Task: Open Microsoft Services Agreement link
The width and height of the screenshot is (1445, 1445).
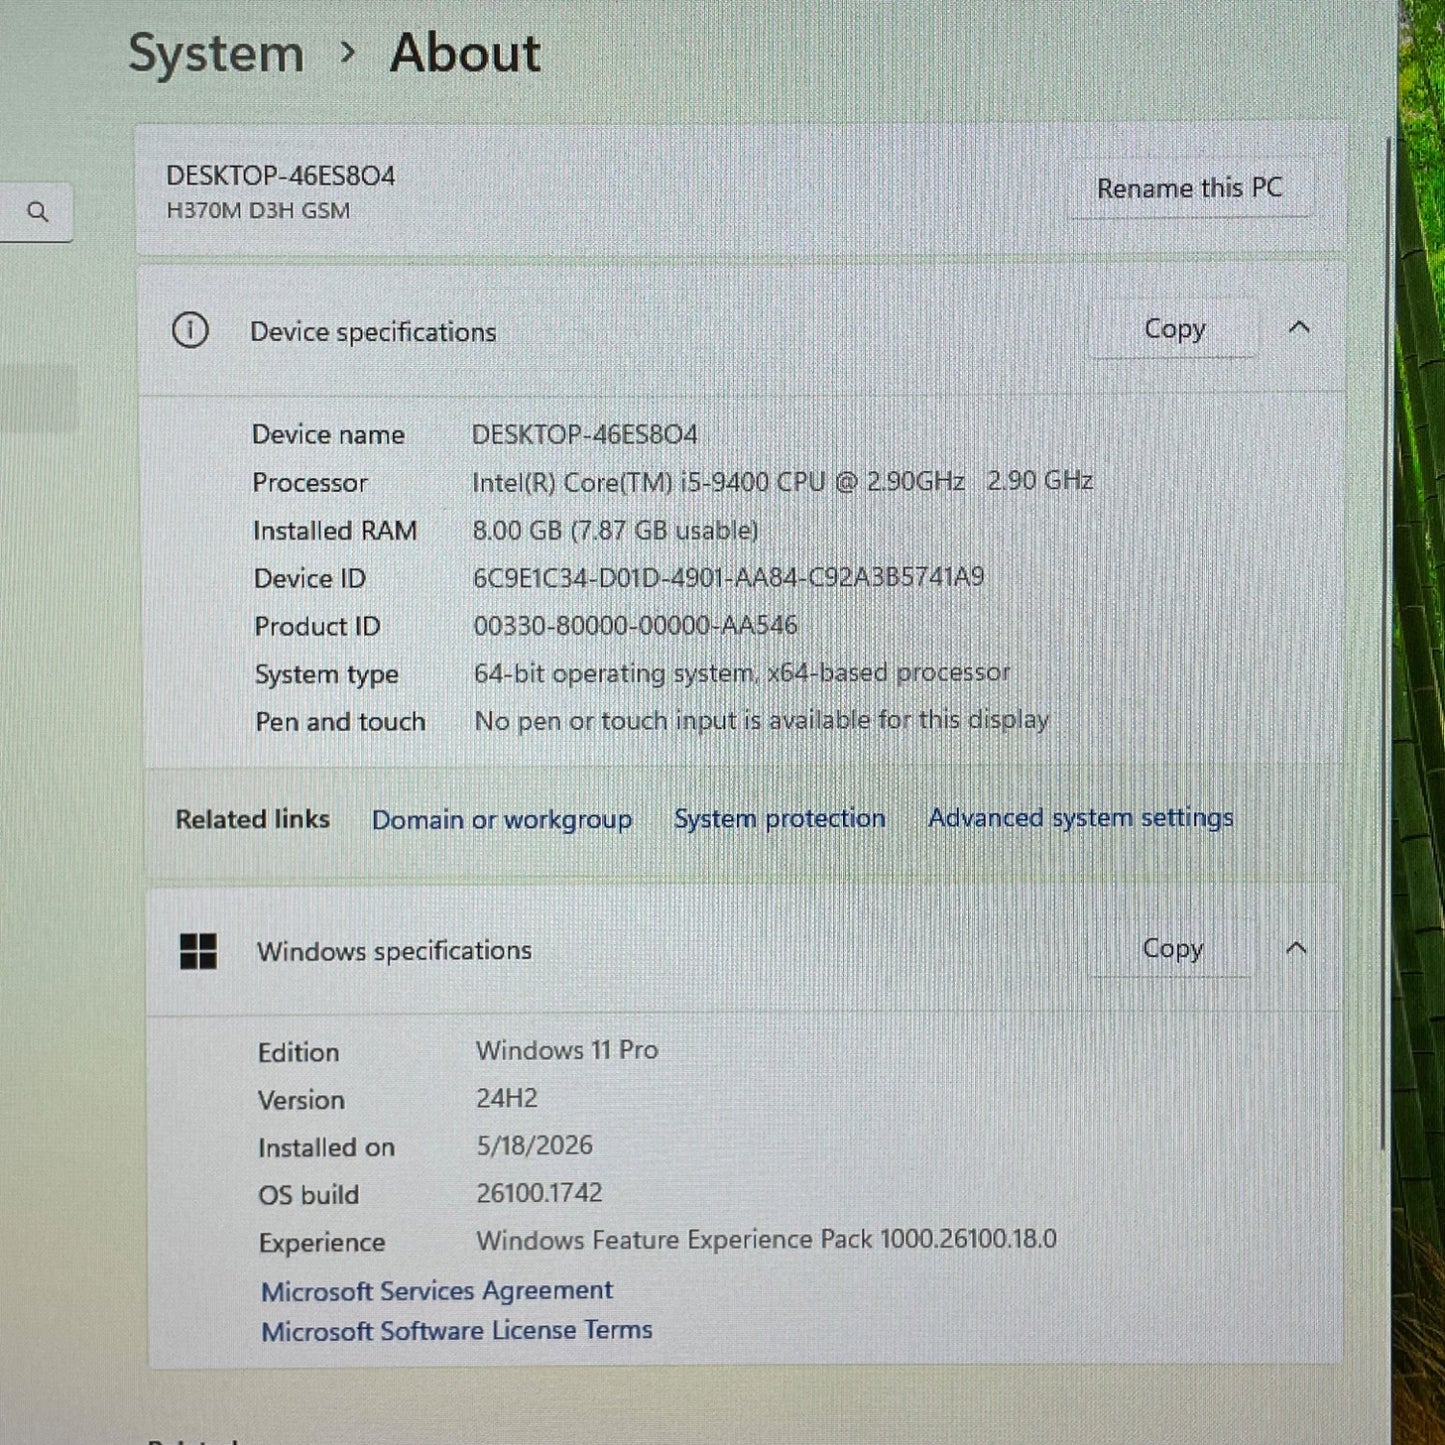Action: point(437,1291)
